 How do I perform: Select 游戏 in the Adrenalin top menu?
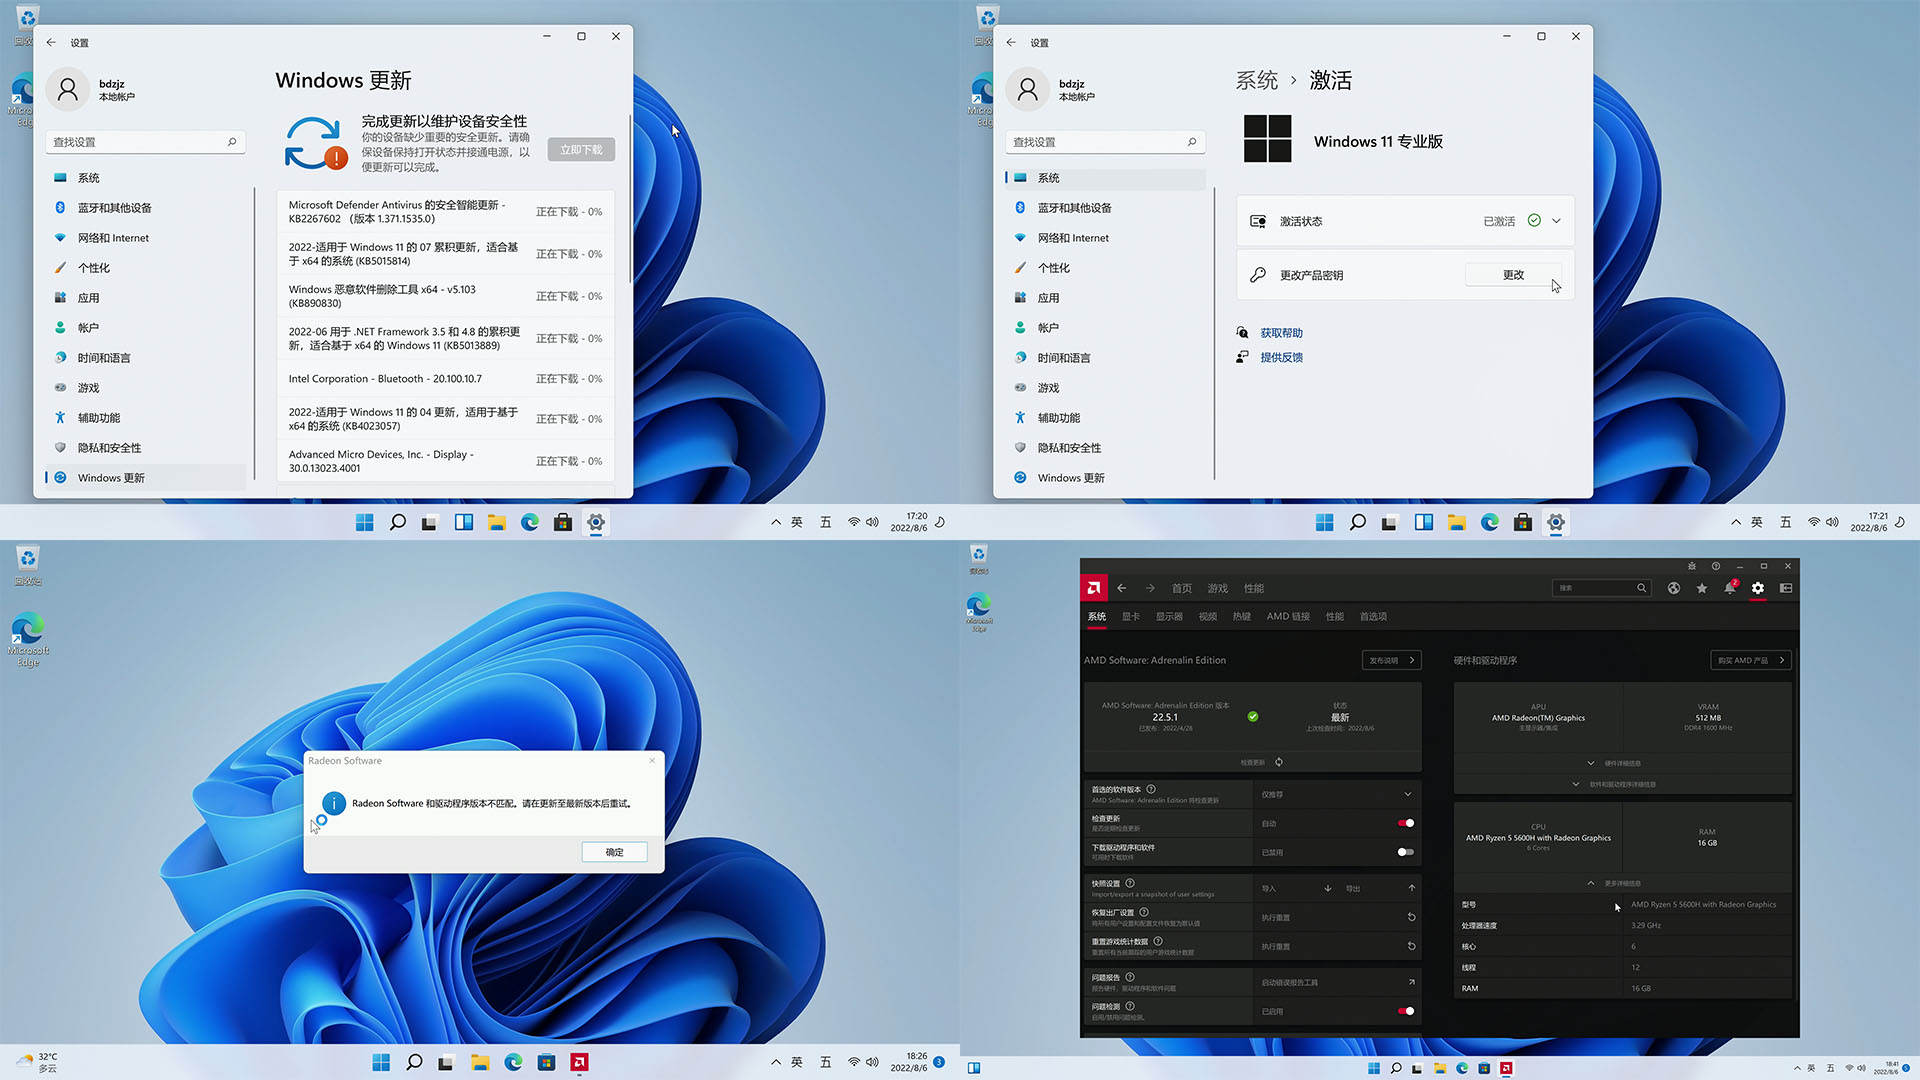(x=1217, y=588)
